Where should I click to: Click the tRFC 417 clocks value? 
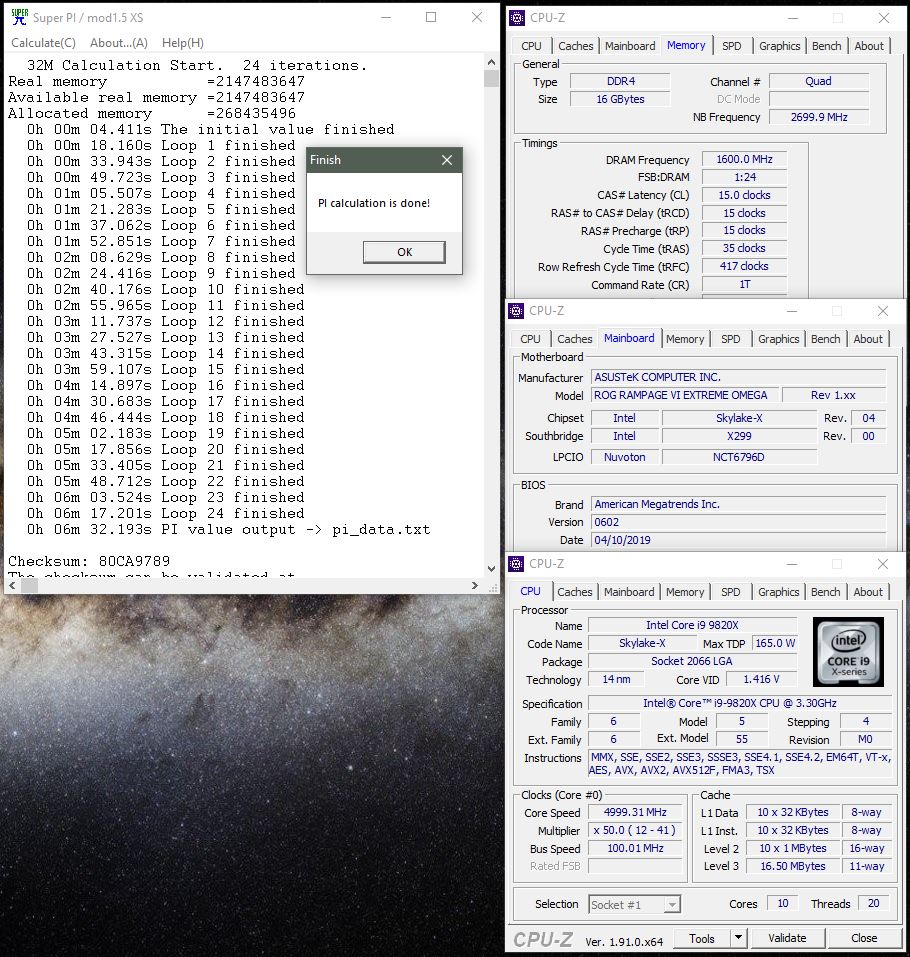pyautogui.click(x=744, y=266)
